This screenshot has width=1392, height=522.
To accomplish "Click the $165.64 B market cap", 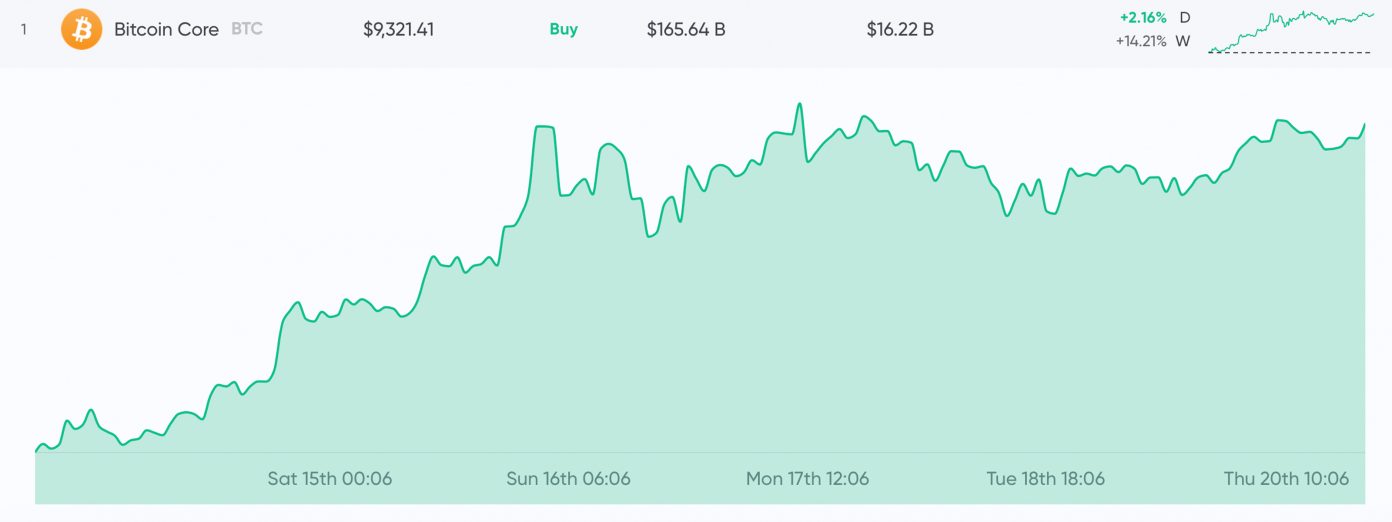I will pos(686,30).
